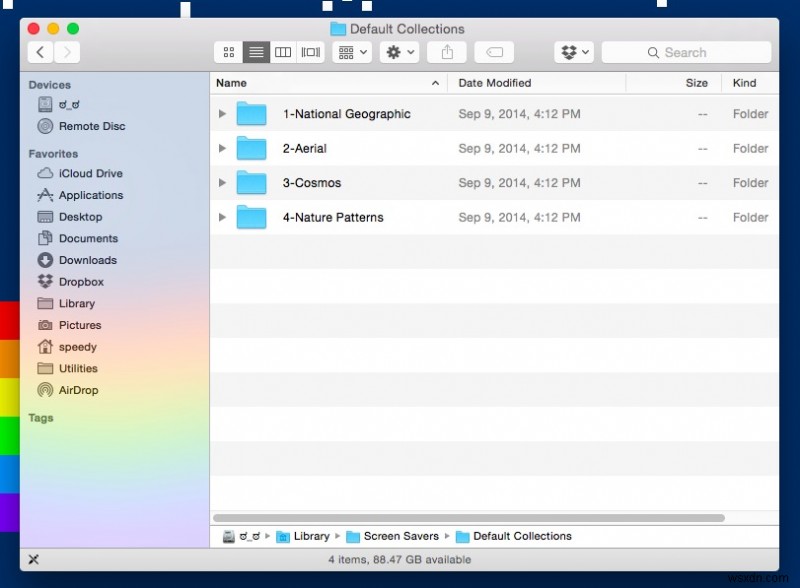Screen dimensions: 800x588
Task: Expand the 3-Cosmos folder
Action: point(222,183)
